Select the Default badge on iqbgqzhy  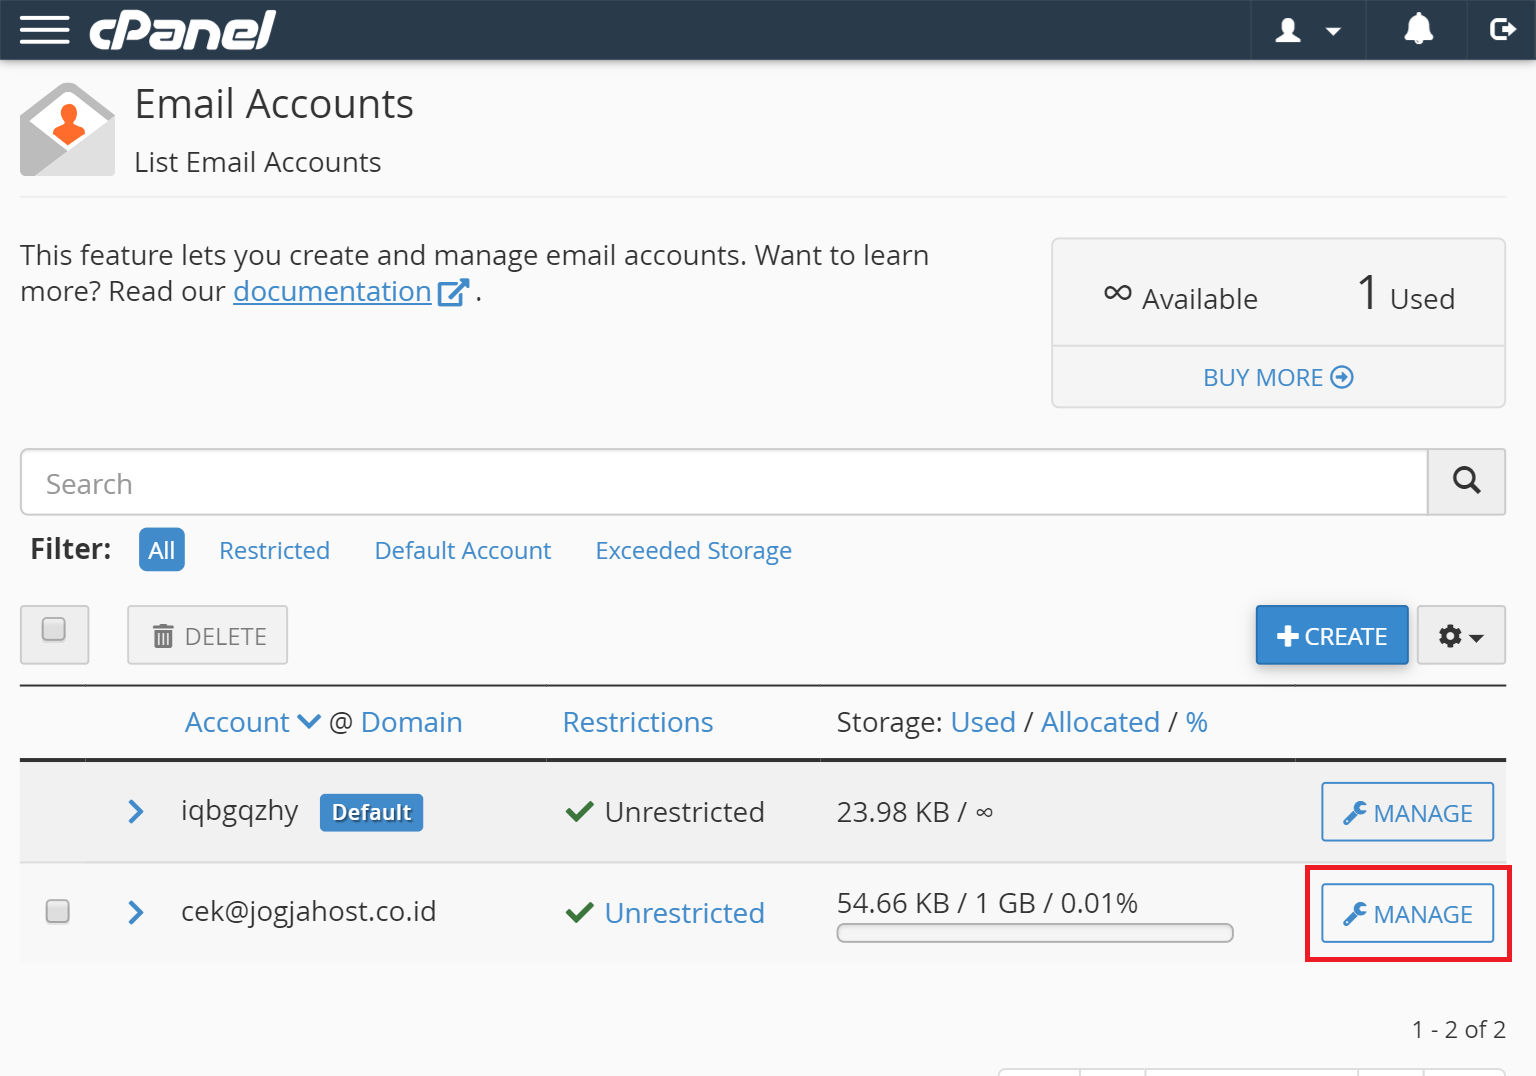click(x=371, y=812)
